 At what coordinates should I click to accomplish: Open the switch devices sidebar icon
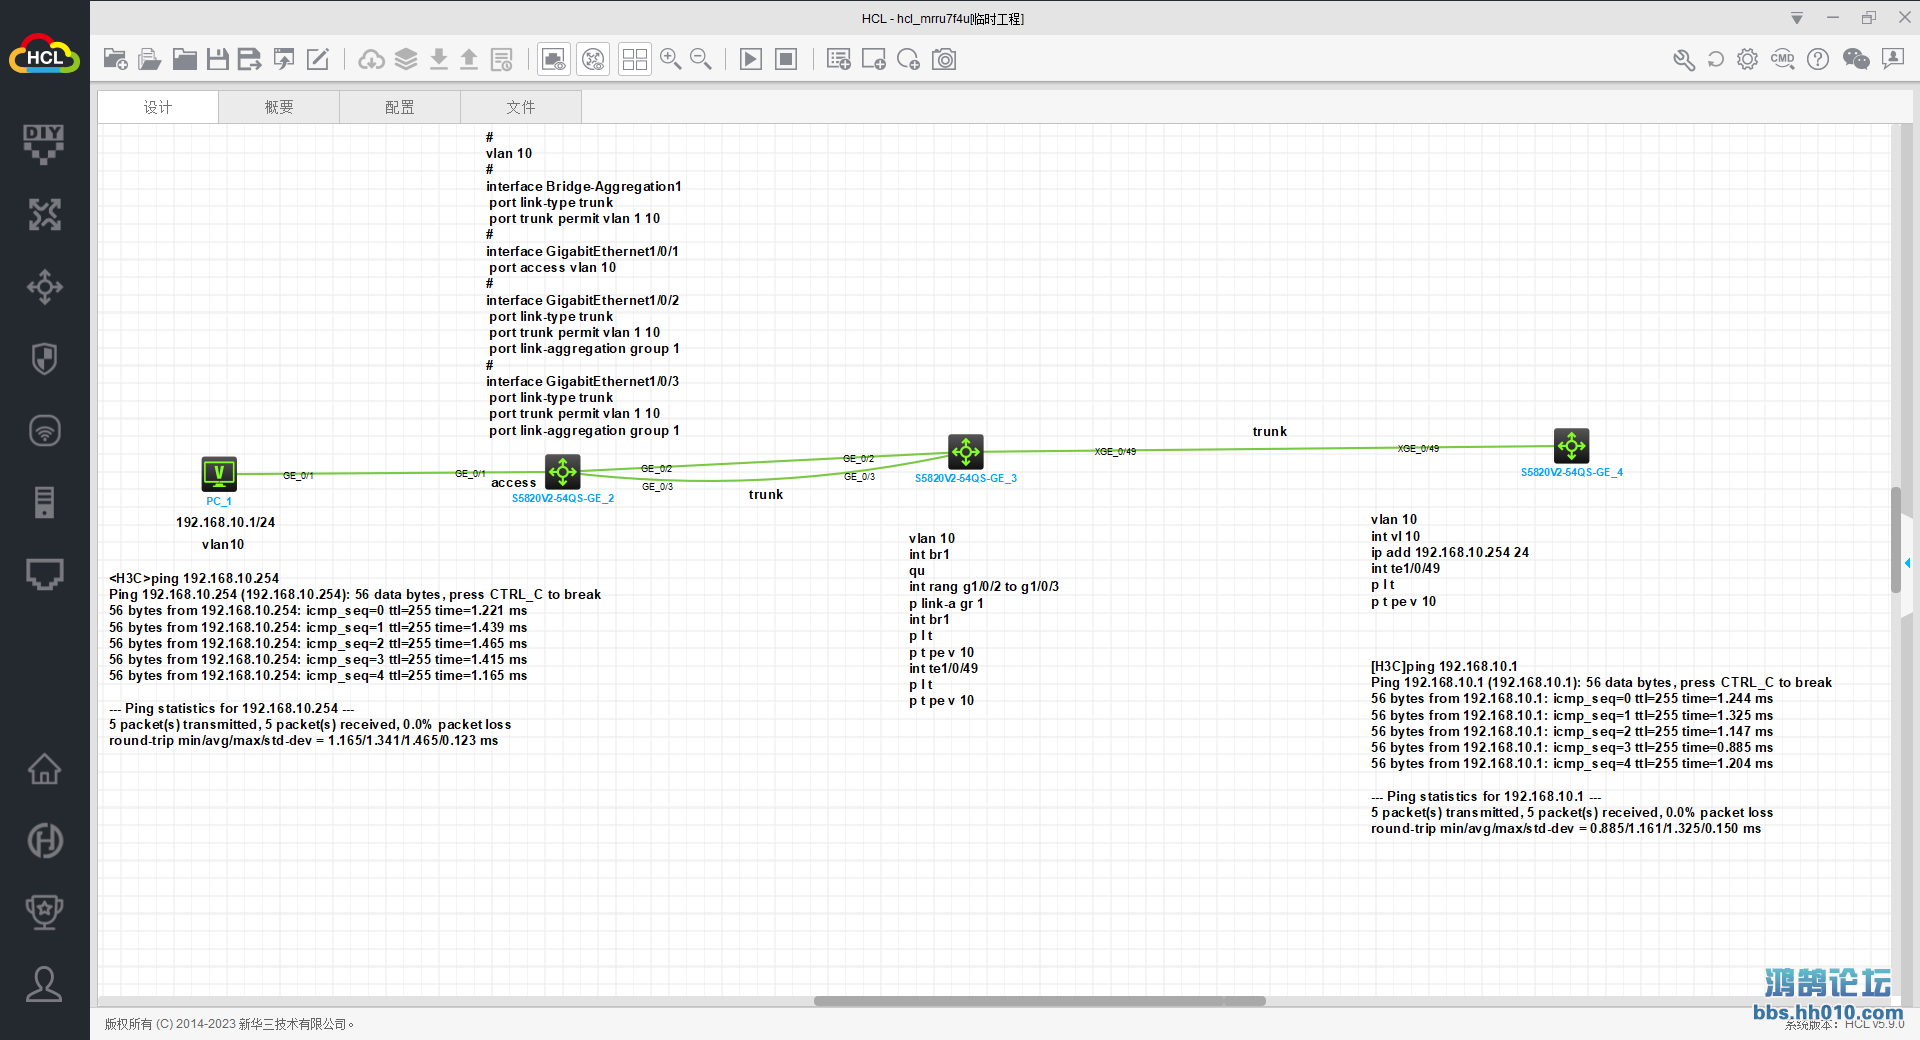[44, 287]
